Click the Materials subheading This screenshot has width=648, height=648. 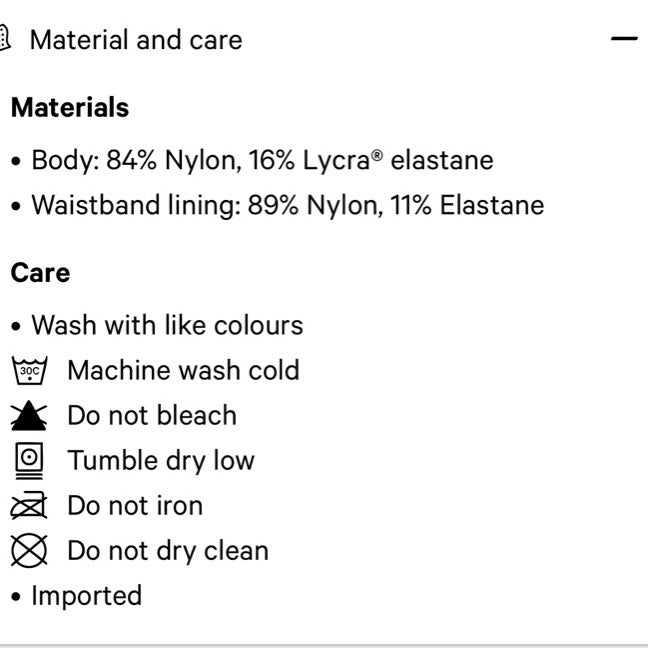click(70, 107)
